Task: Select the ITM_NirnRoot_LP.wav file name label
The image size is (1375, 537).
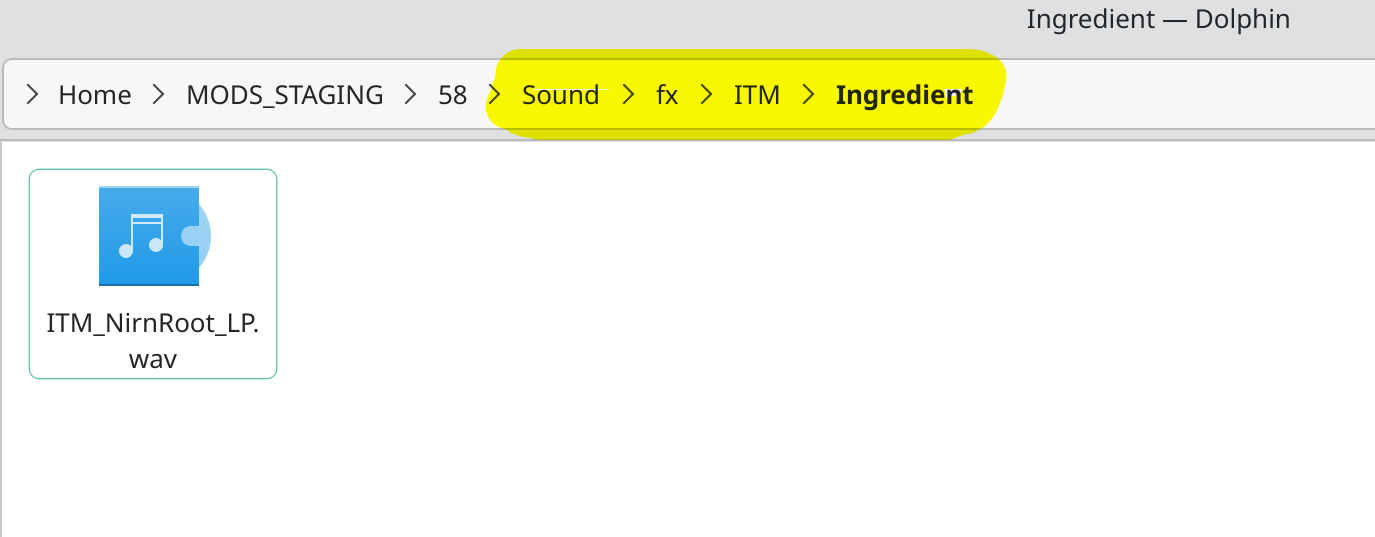Action: click(152, 341)
